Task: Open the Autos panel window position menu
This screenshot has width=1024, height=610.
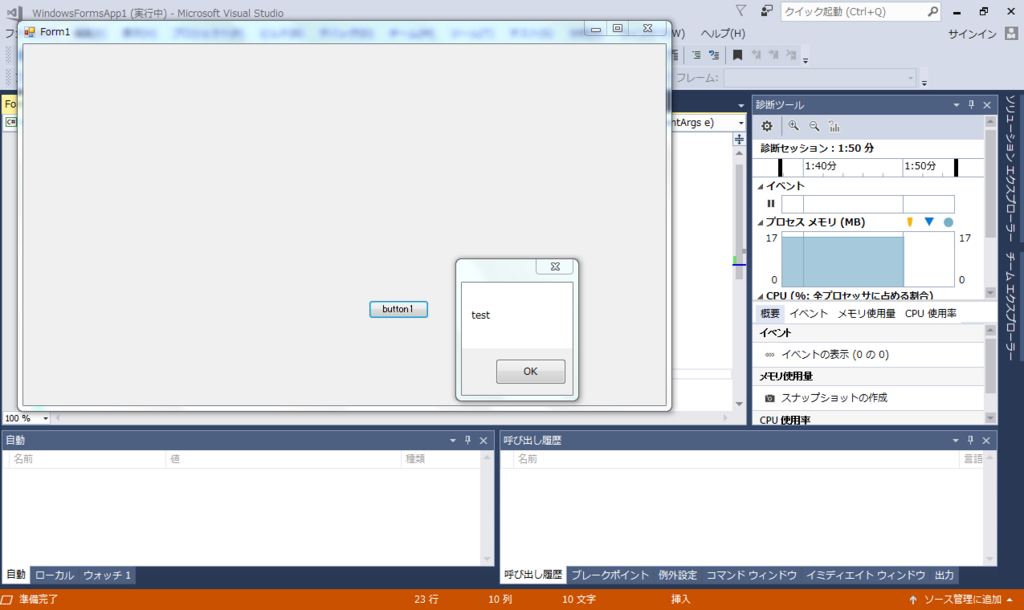Action: point(453,440)
